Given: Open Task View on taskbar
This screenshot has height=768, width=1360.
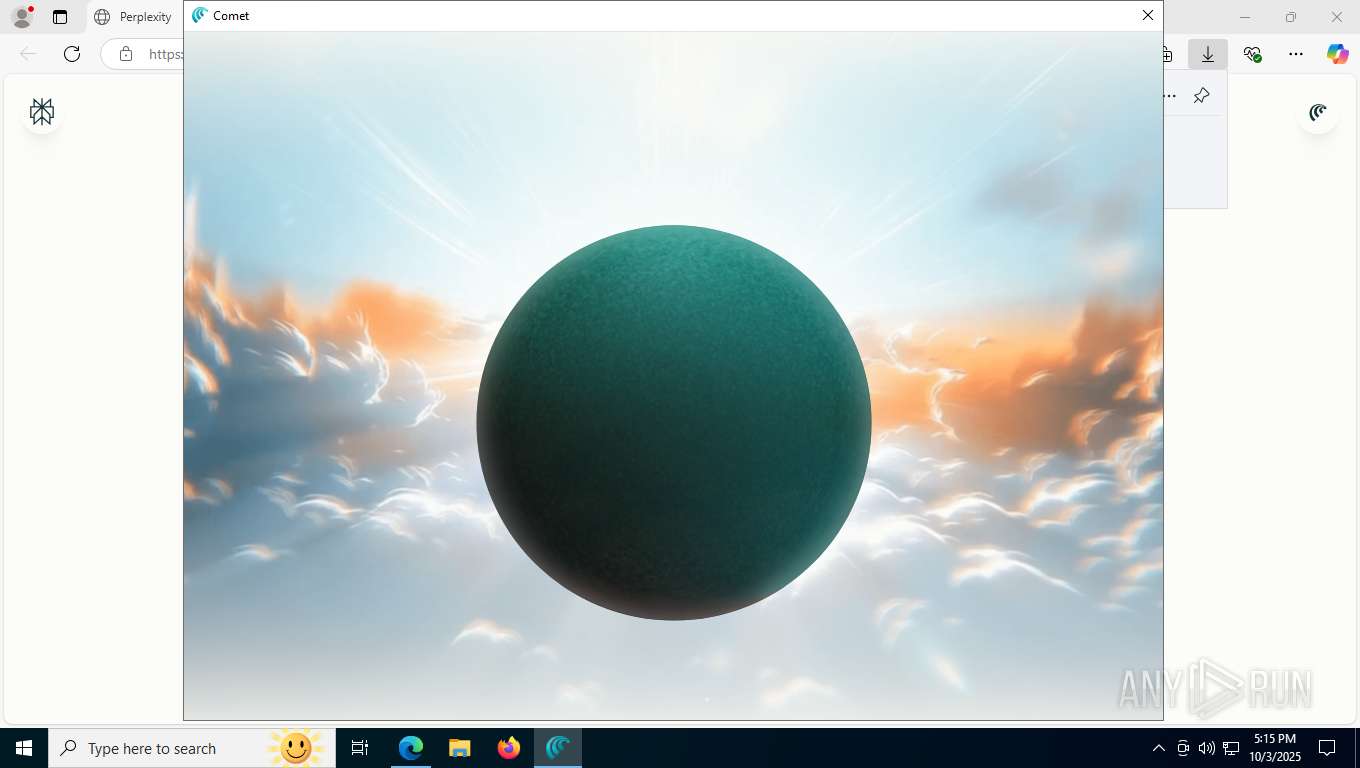Looking at the screenshot, I should [x=360, y=748].
